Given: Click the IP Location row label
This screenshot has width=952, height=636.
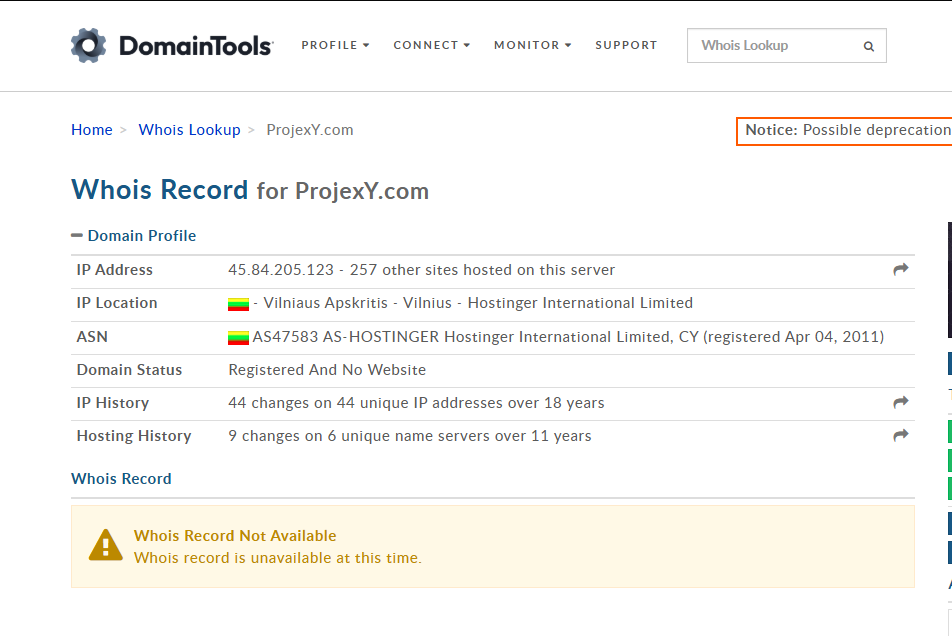Looking at the screenshot, I should pos(117,303).
